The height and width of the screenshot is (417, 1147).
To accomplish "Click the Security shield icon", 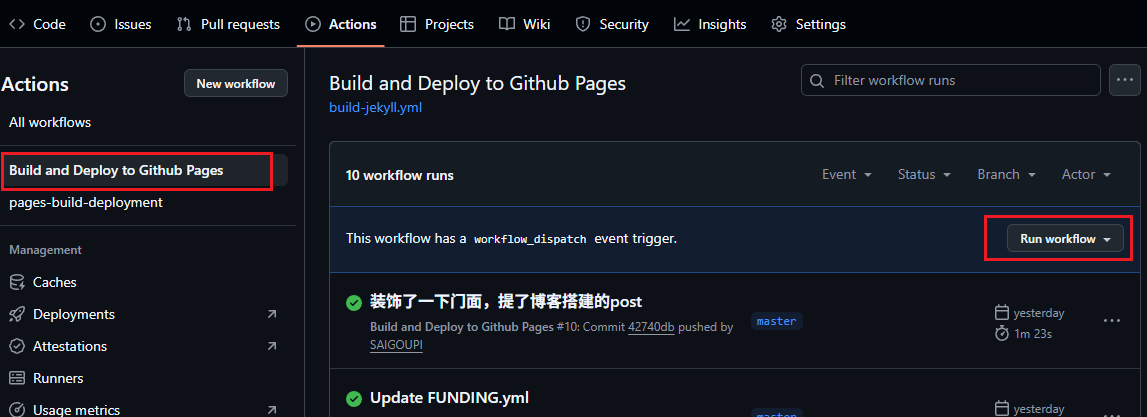I will point(583,24).
